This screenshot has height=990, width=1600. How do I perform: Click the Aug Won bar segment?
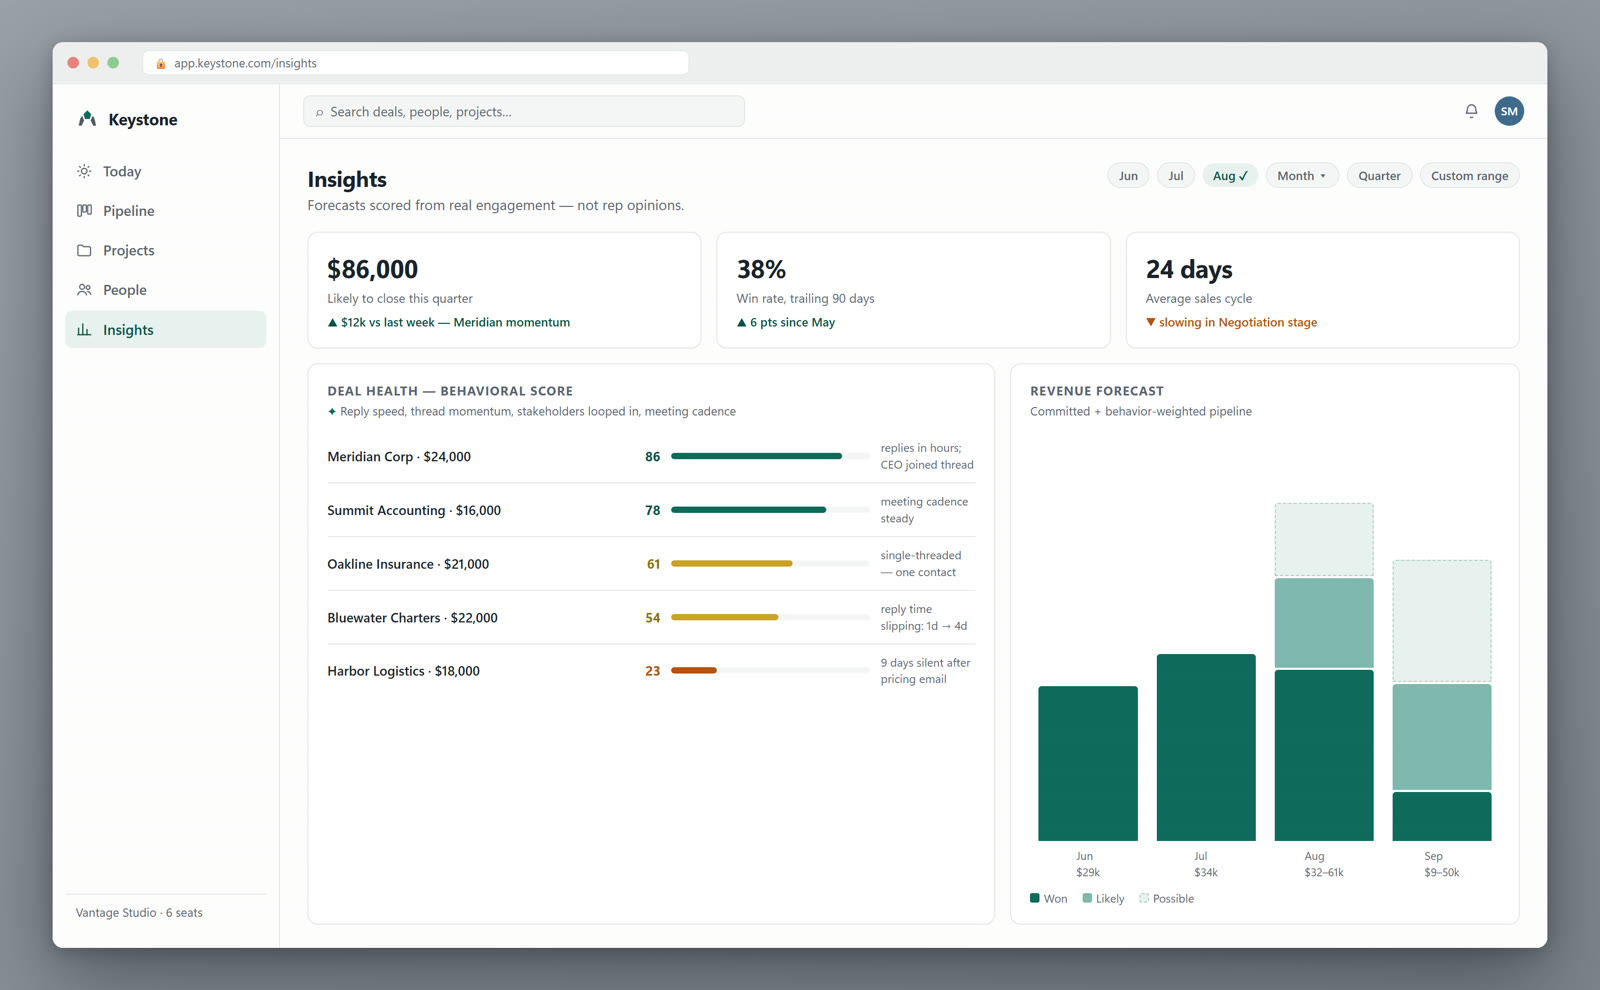click(x=1324, y=755)
